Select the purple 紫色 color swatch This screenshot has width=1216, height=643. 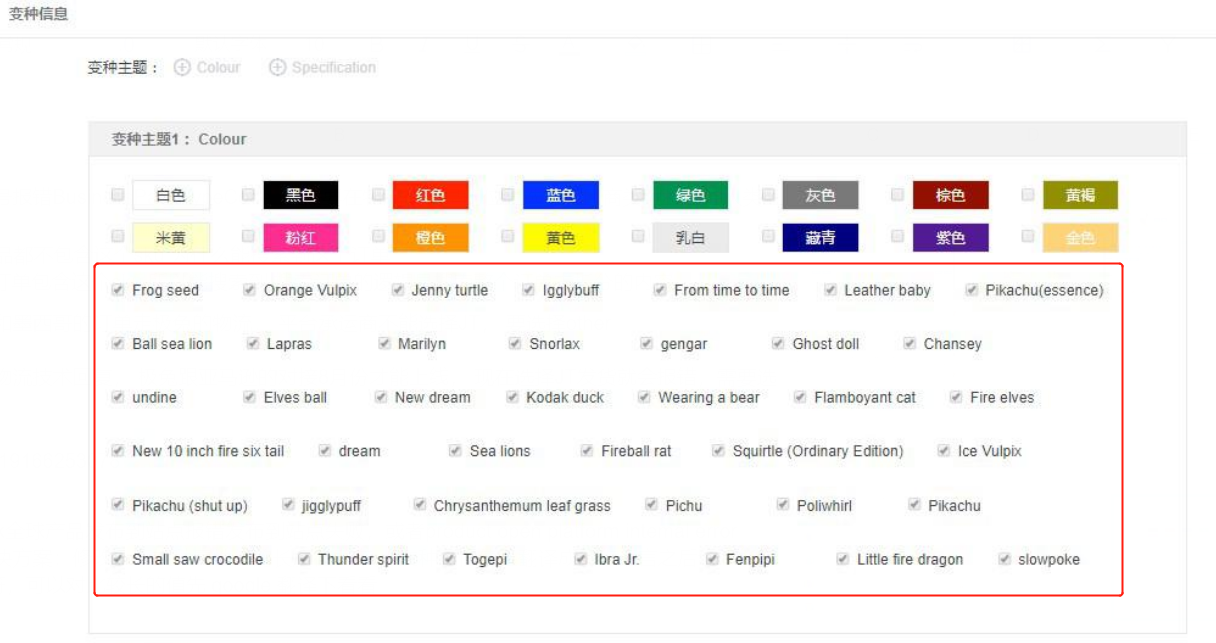coord(951,237)
